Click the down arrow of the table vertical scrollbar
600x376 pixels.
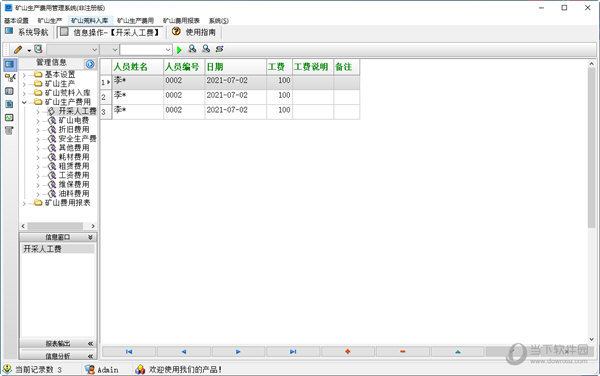click(x=592, y=339)
